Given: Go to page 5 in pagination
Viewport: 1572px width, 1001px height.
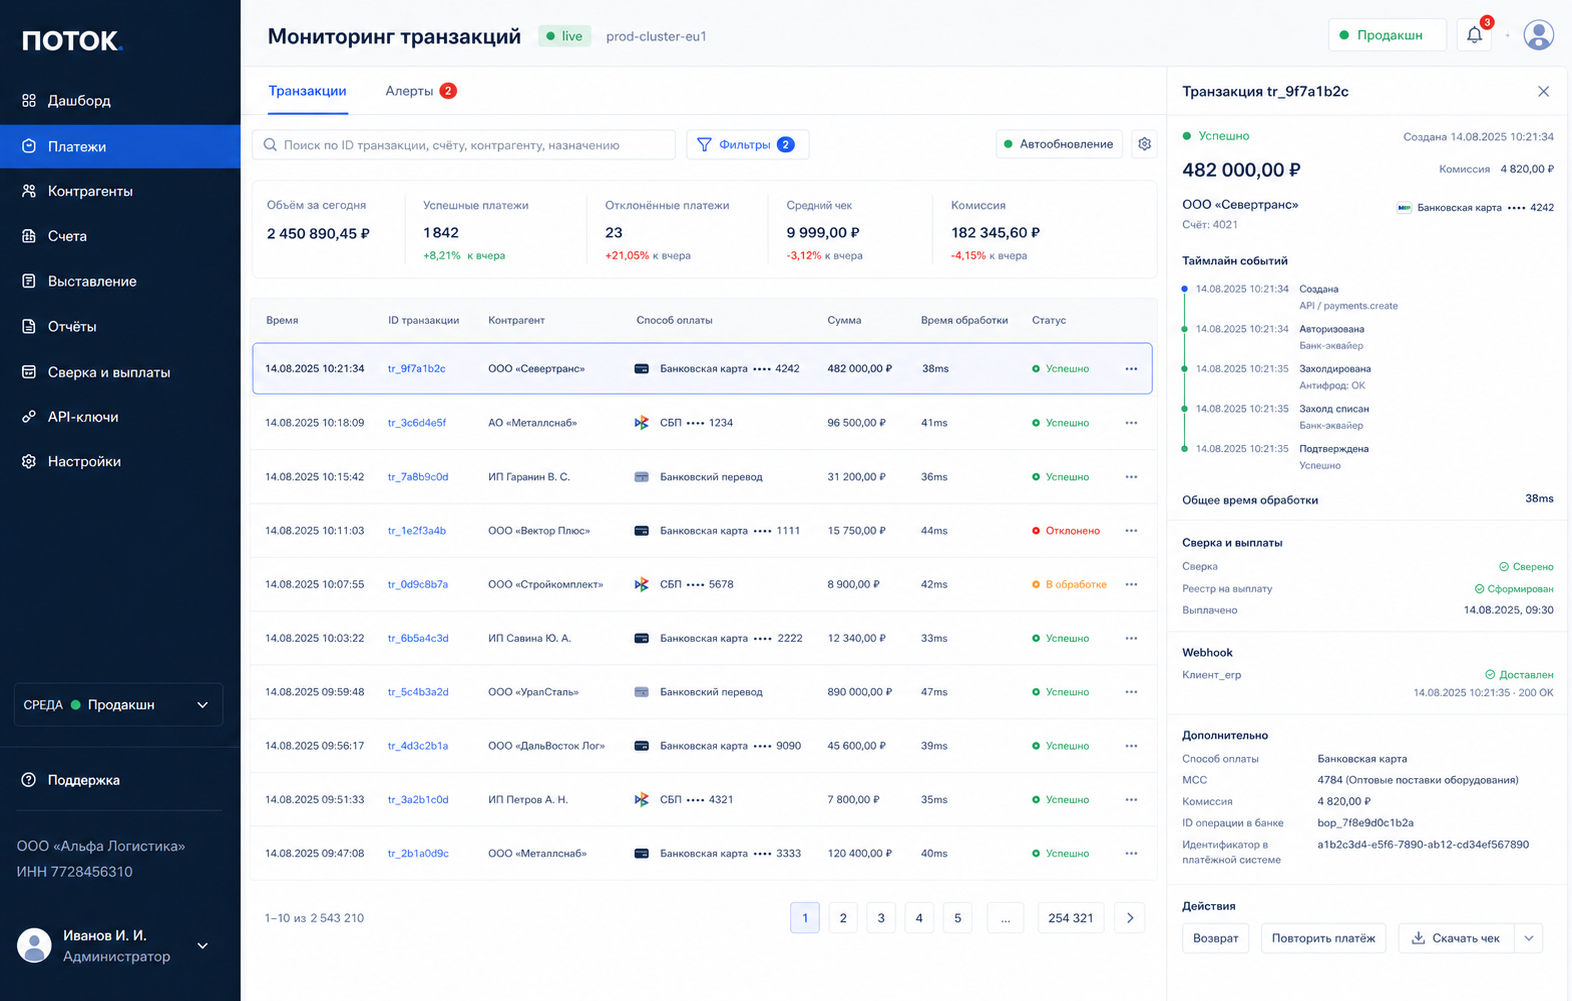Looking at the screenshot, I should pyautogui.click(x=957, y=918).
